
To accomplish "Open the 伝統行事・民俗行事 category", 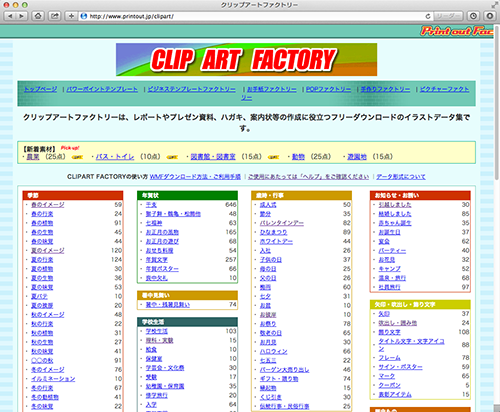I will 284,406.
